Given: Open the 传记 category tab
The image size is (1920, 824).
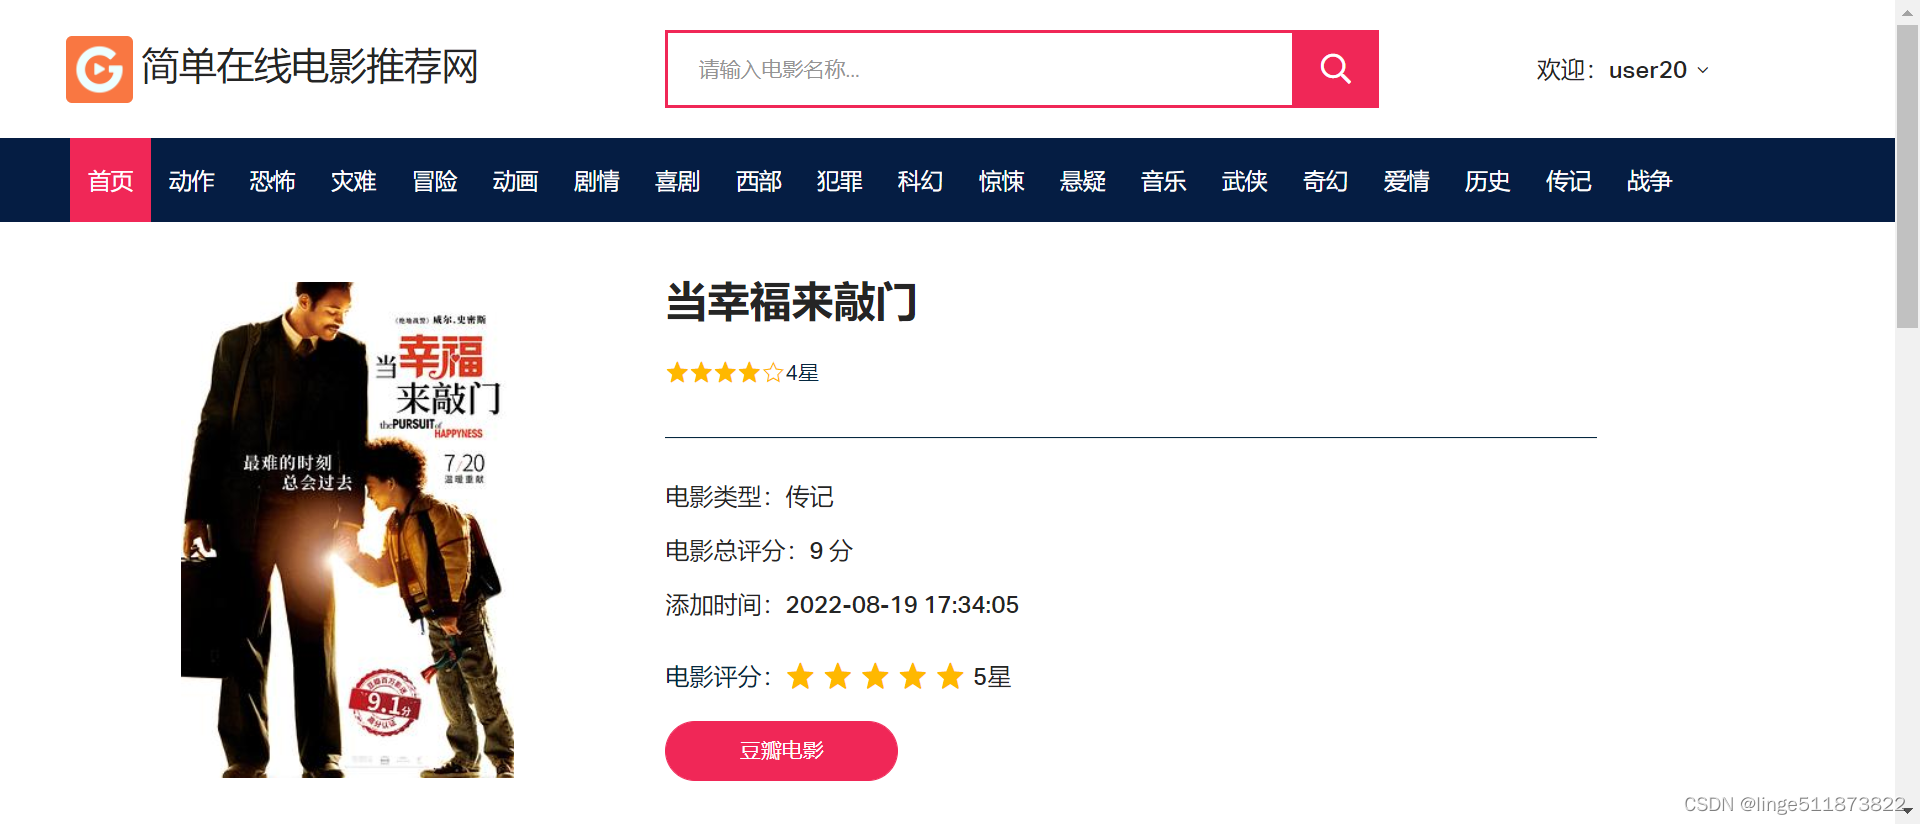Looking at the screenshot, I should (1568, 180).
